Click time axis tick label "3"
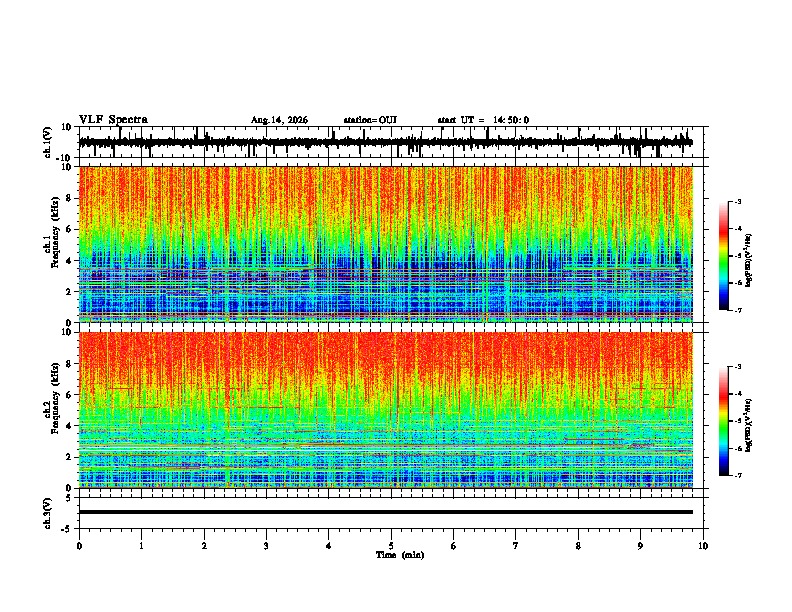This screenshot has width=792, height=612. (266, 546)
